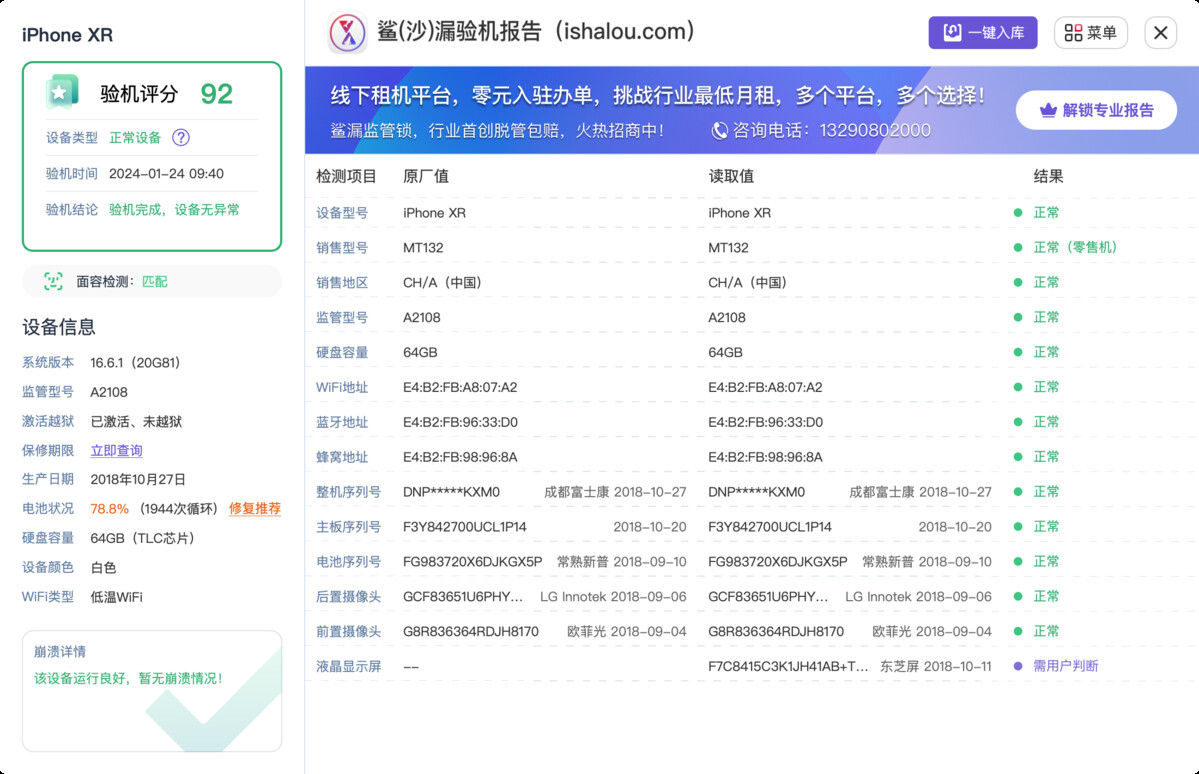Close the report window
The width and height of the screenshot is (1199, 774).
pos(1160,33)
